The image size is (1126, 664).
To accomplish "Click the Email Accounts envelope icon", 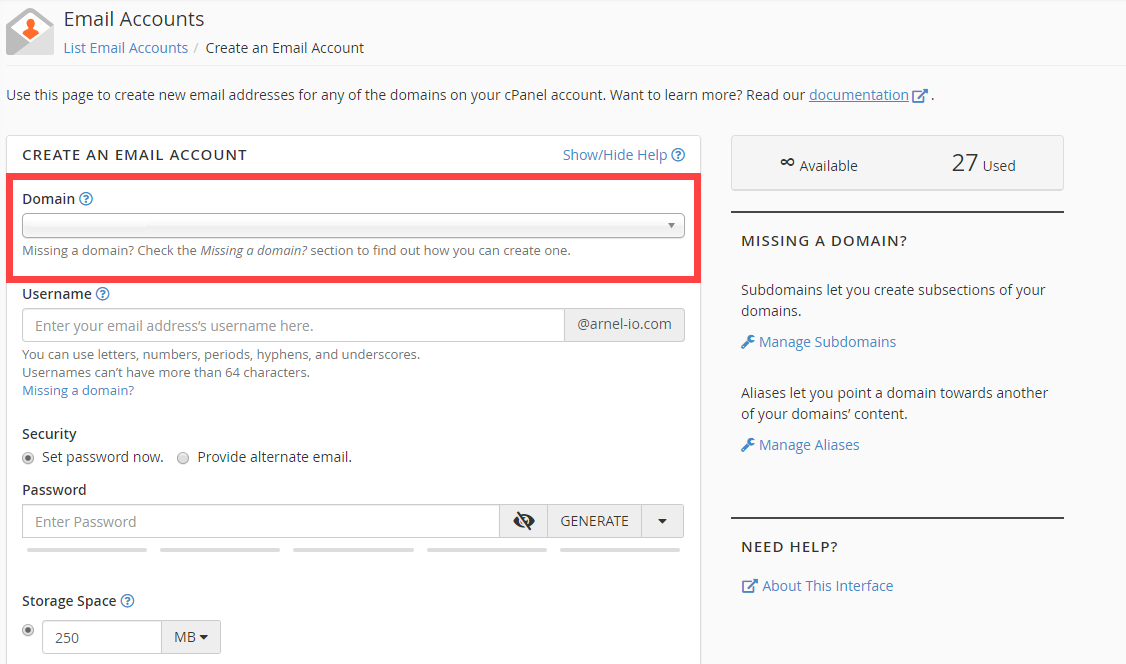I will [x=29, y=31].
